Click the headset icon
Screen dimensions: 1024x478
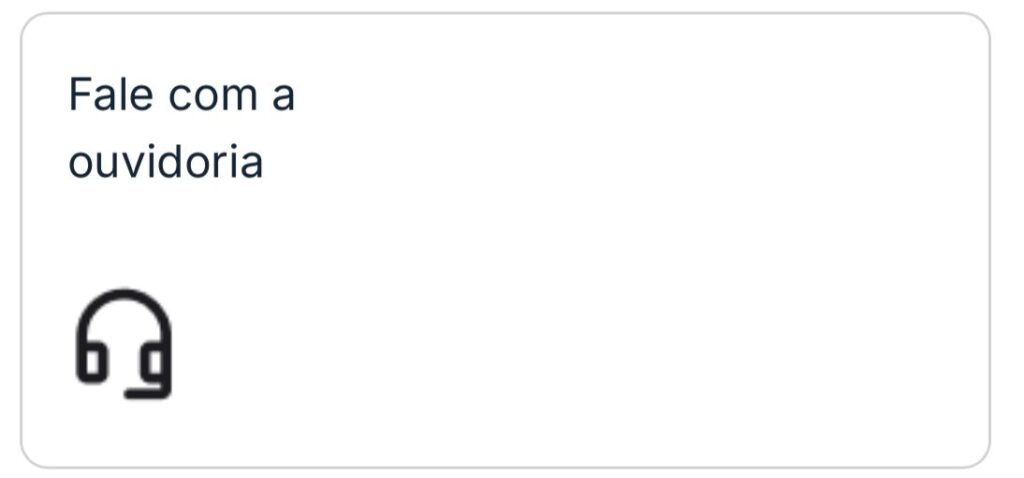[123, 343]
